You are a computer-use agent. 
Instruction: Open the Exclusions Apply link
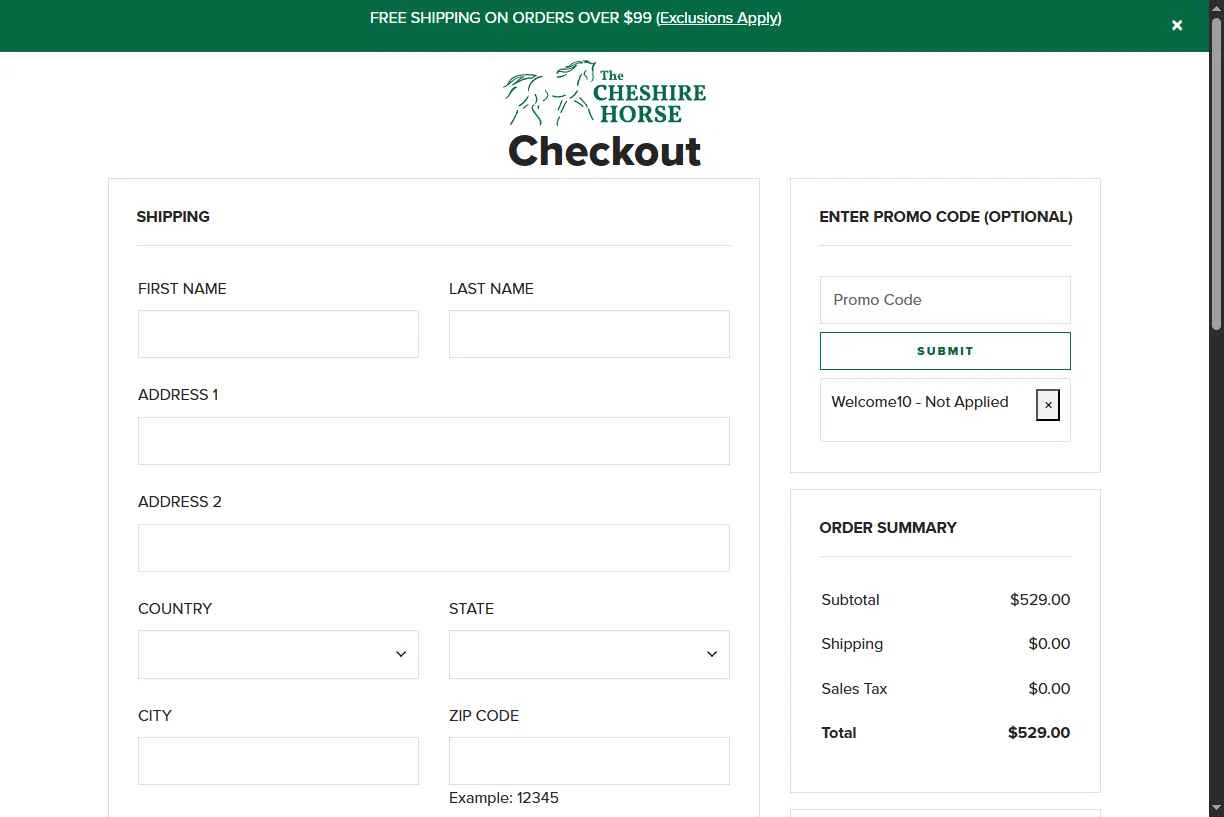(x=719, y=18)
